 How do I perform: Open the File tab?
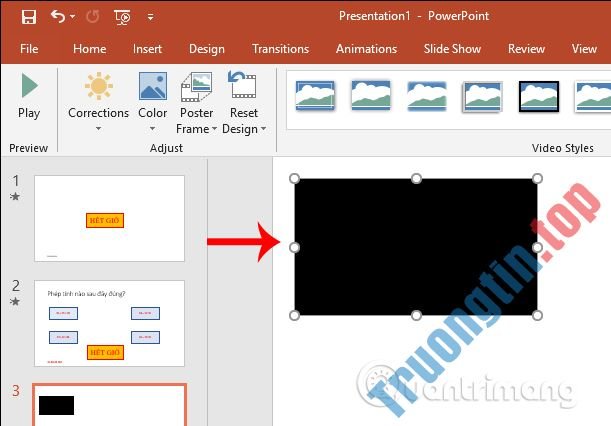29,49
